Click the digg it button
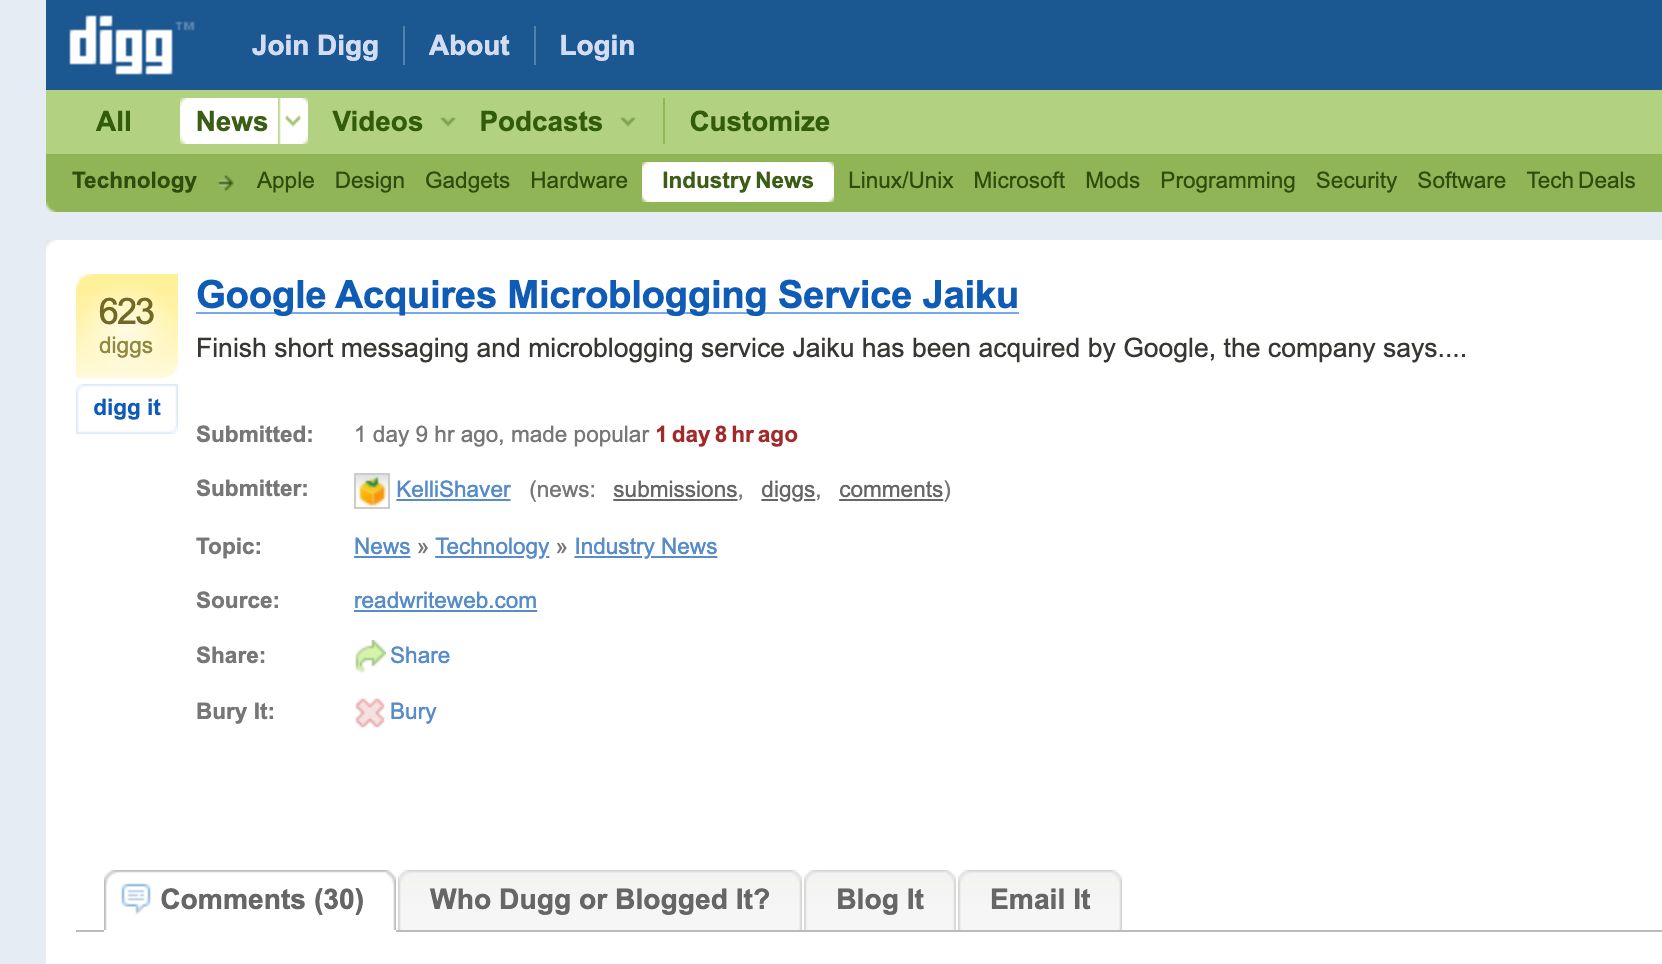This screenshot has width=1662, height=964. pyautogui.click(x=127, y=408)
